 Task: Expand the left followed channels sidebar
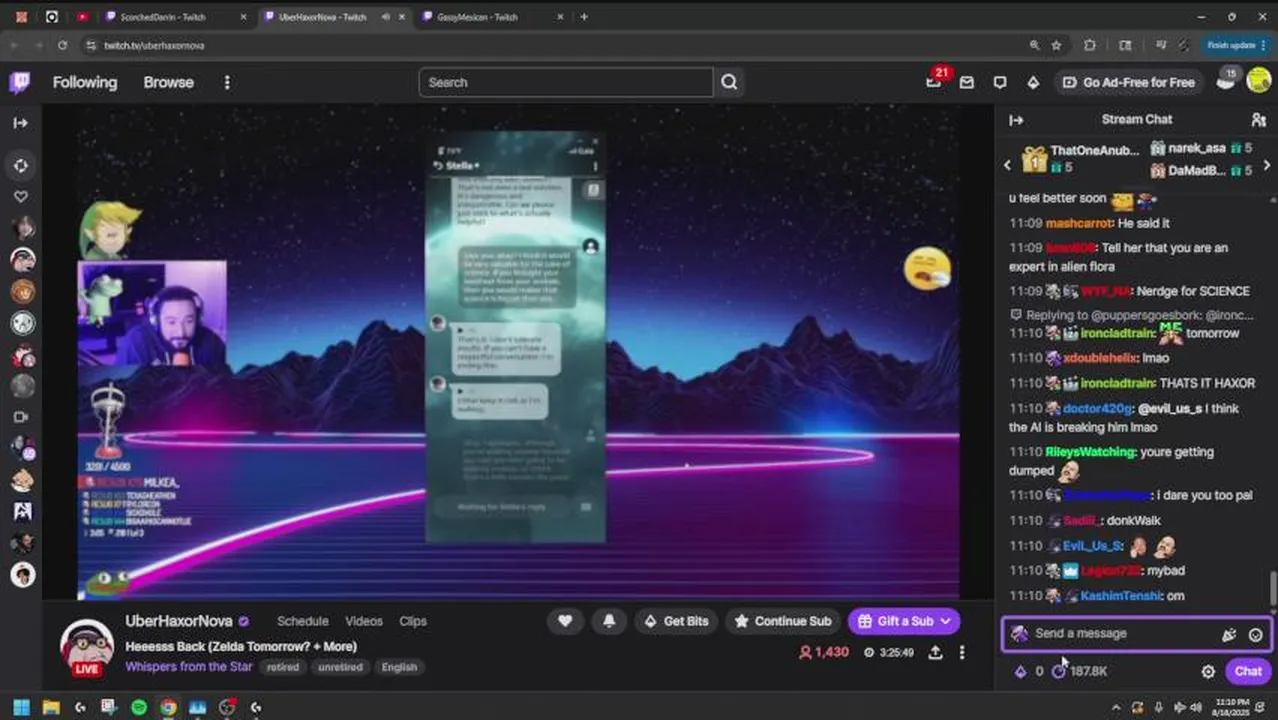pyautogui.click(x=20, y=123)
